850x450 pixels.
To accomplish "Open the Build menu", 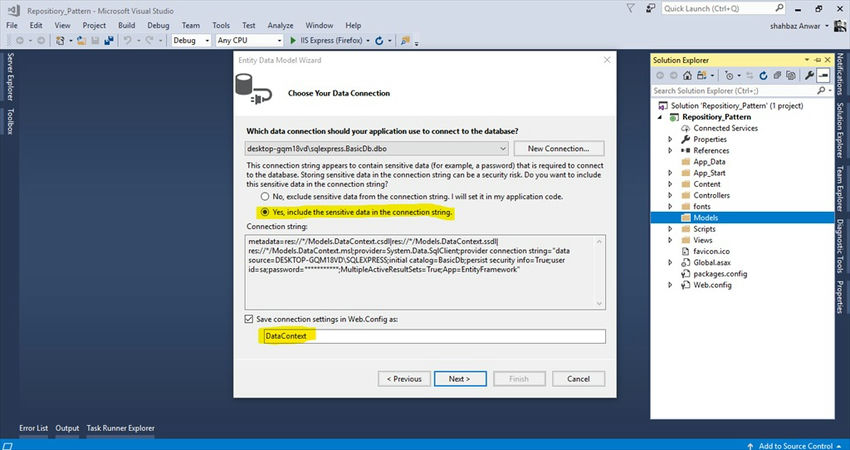I will 126,25.
